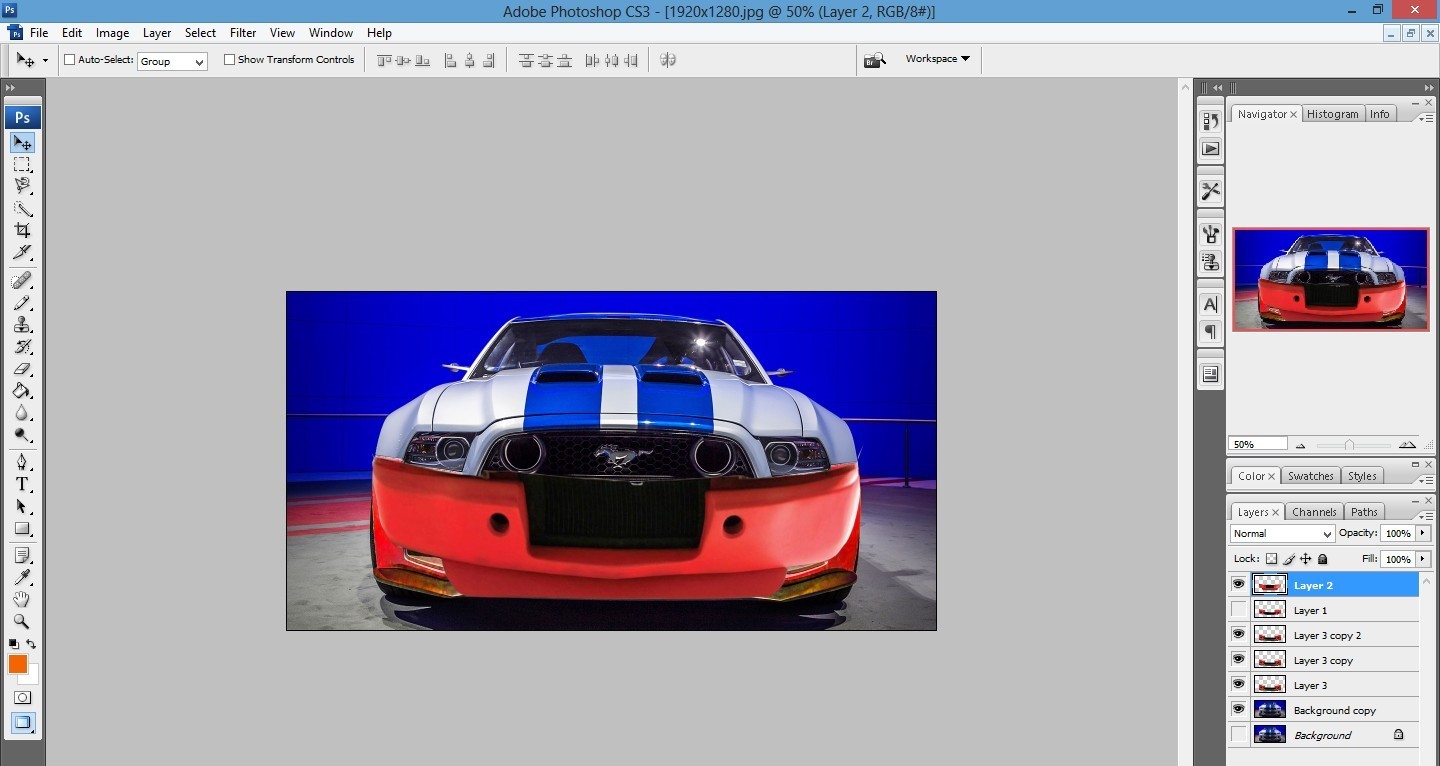Open the Auto-Select Group dropdown

[x=172, y=61]
